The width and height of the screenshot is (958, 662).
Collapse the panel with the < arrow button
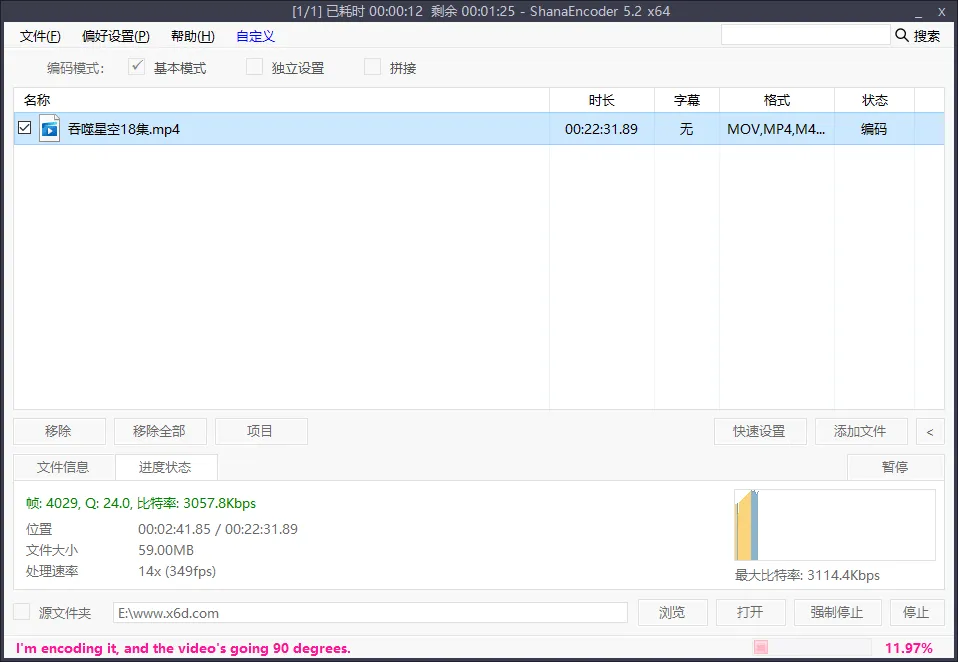930,431
